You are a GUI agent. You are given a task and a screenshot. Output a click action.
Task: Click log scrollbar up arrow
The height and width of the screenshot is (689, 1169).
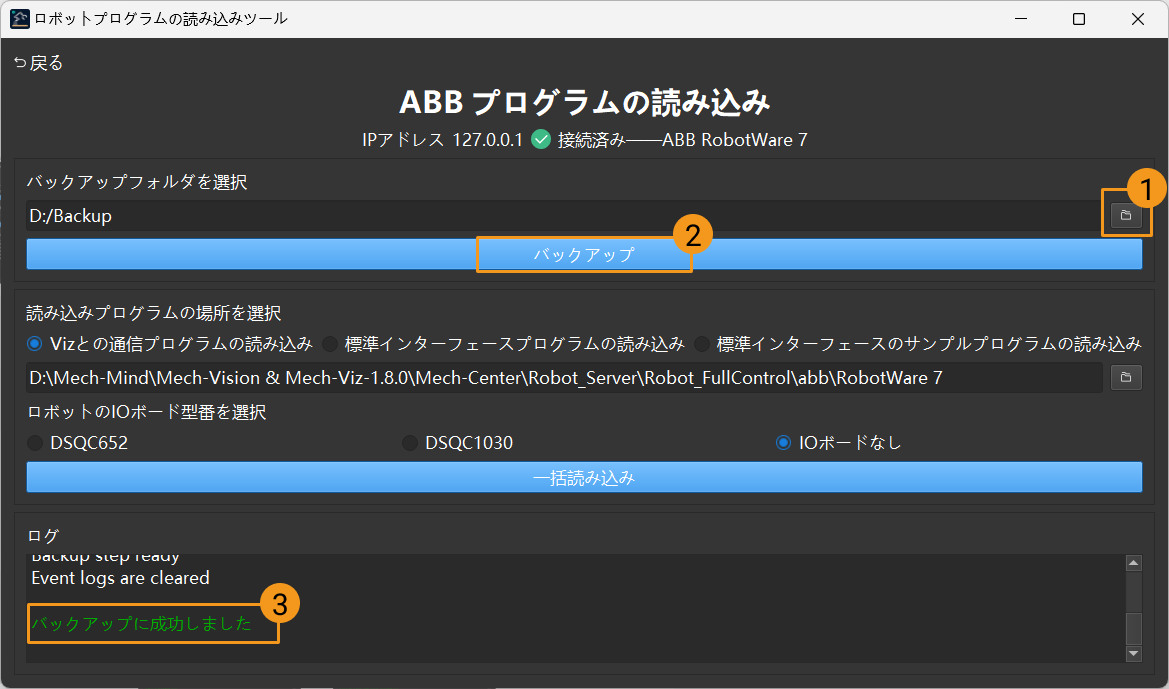tap(1133, 563)
